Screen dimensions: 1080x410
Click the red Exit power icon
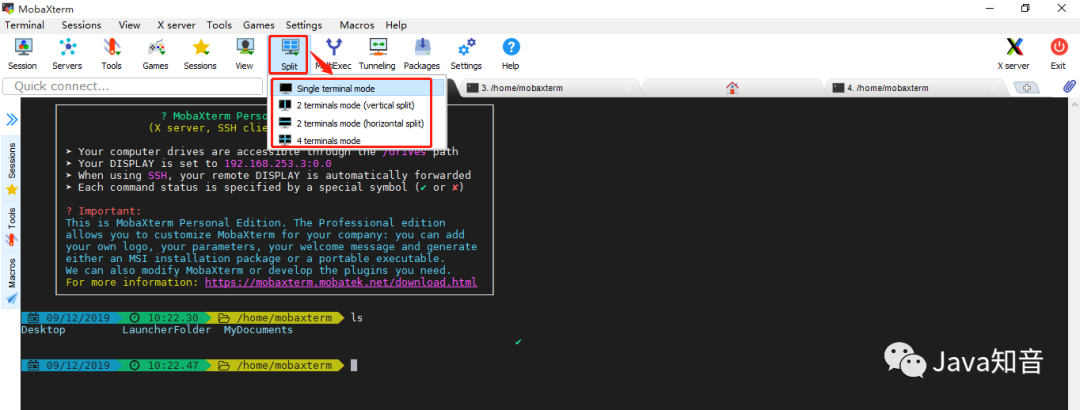(x=1058, y=54)
